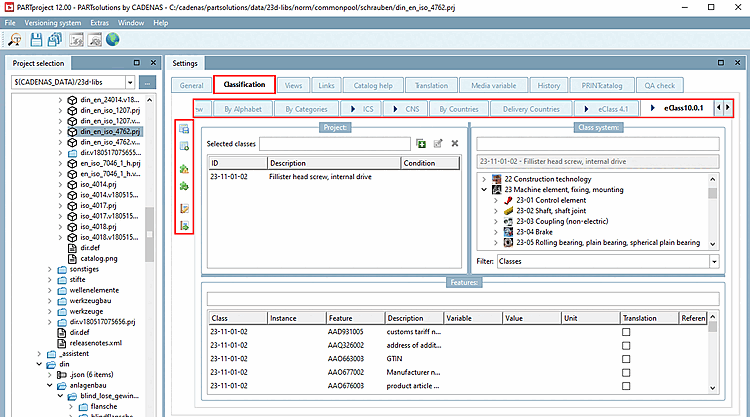This screenshot has width=750, height=417.
Task: Check translation box for AAO677002 row
Action: tap(626, 372)
